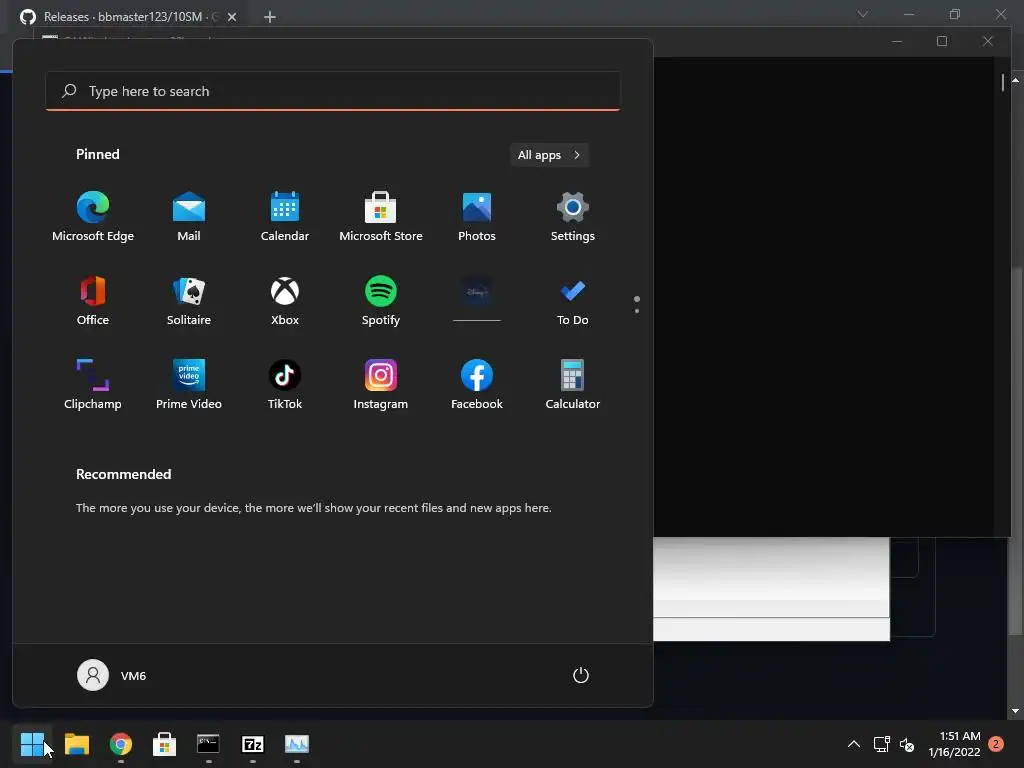Image resolution: width=1024 pixels, height=768 pixels.
Task: Click the muted volume tray icon
Action: pos(906,744)
